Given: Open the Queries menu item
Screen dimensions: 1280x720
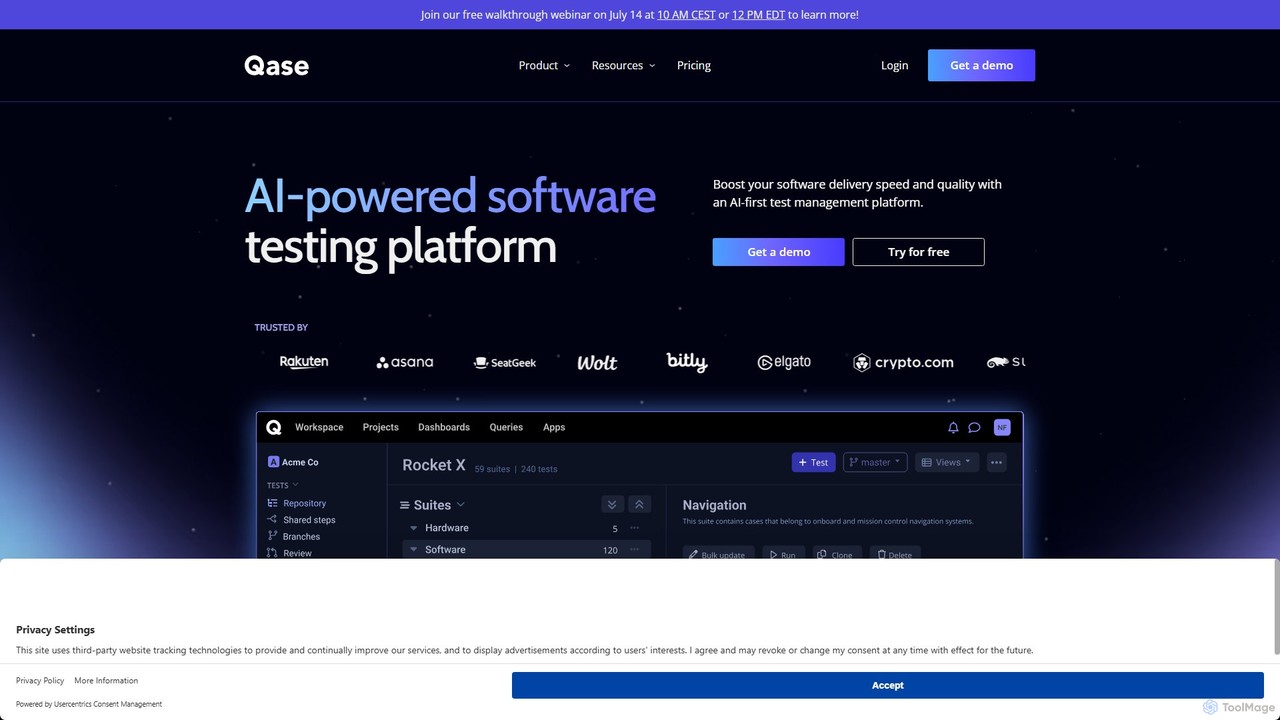Looking at the screenshot, I should [506, 427].
